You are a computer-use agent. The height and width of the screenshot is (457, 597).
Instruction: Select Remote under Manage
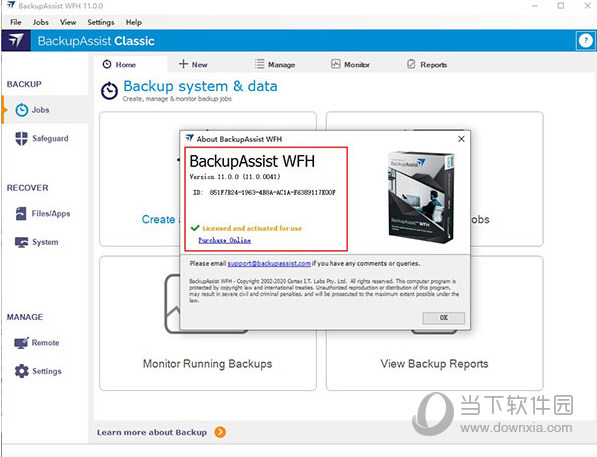click(45, 343)
